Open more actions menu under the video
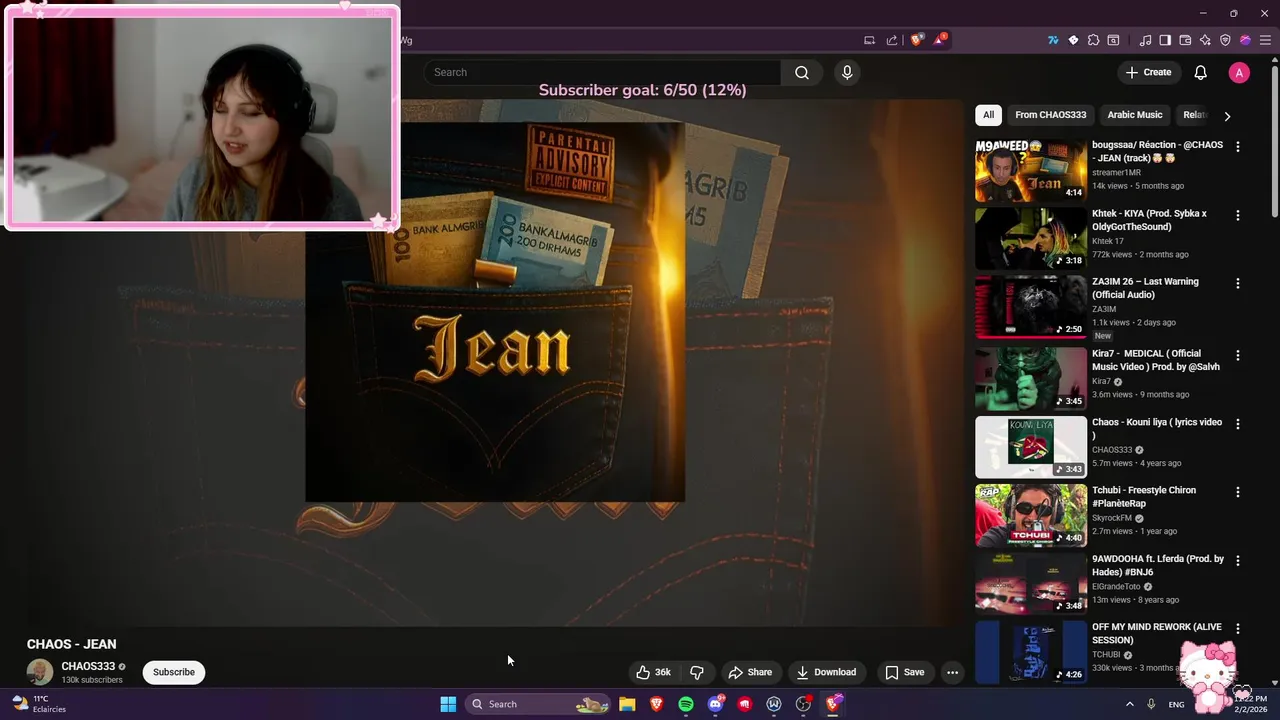 tap(952, 672)
